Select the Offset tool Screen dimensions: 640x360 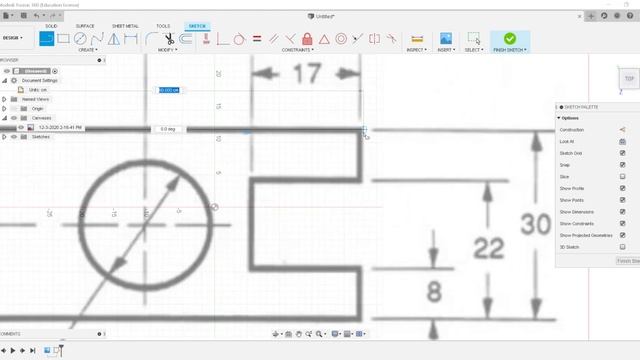pyautogui.click(x=186, y=39)
